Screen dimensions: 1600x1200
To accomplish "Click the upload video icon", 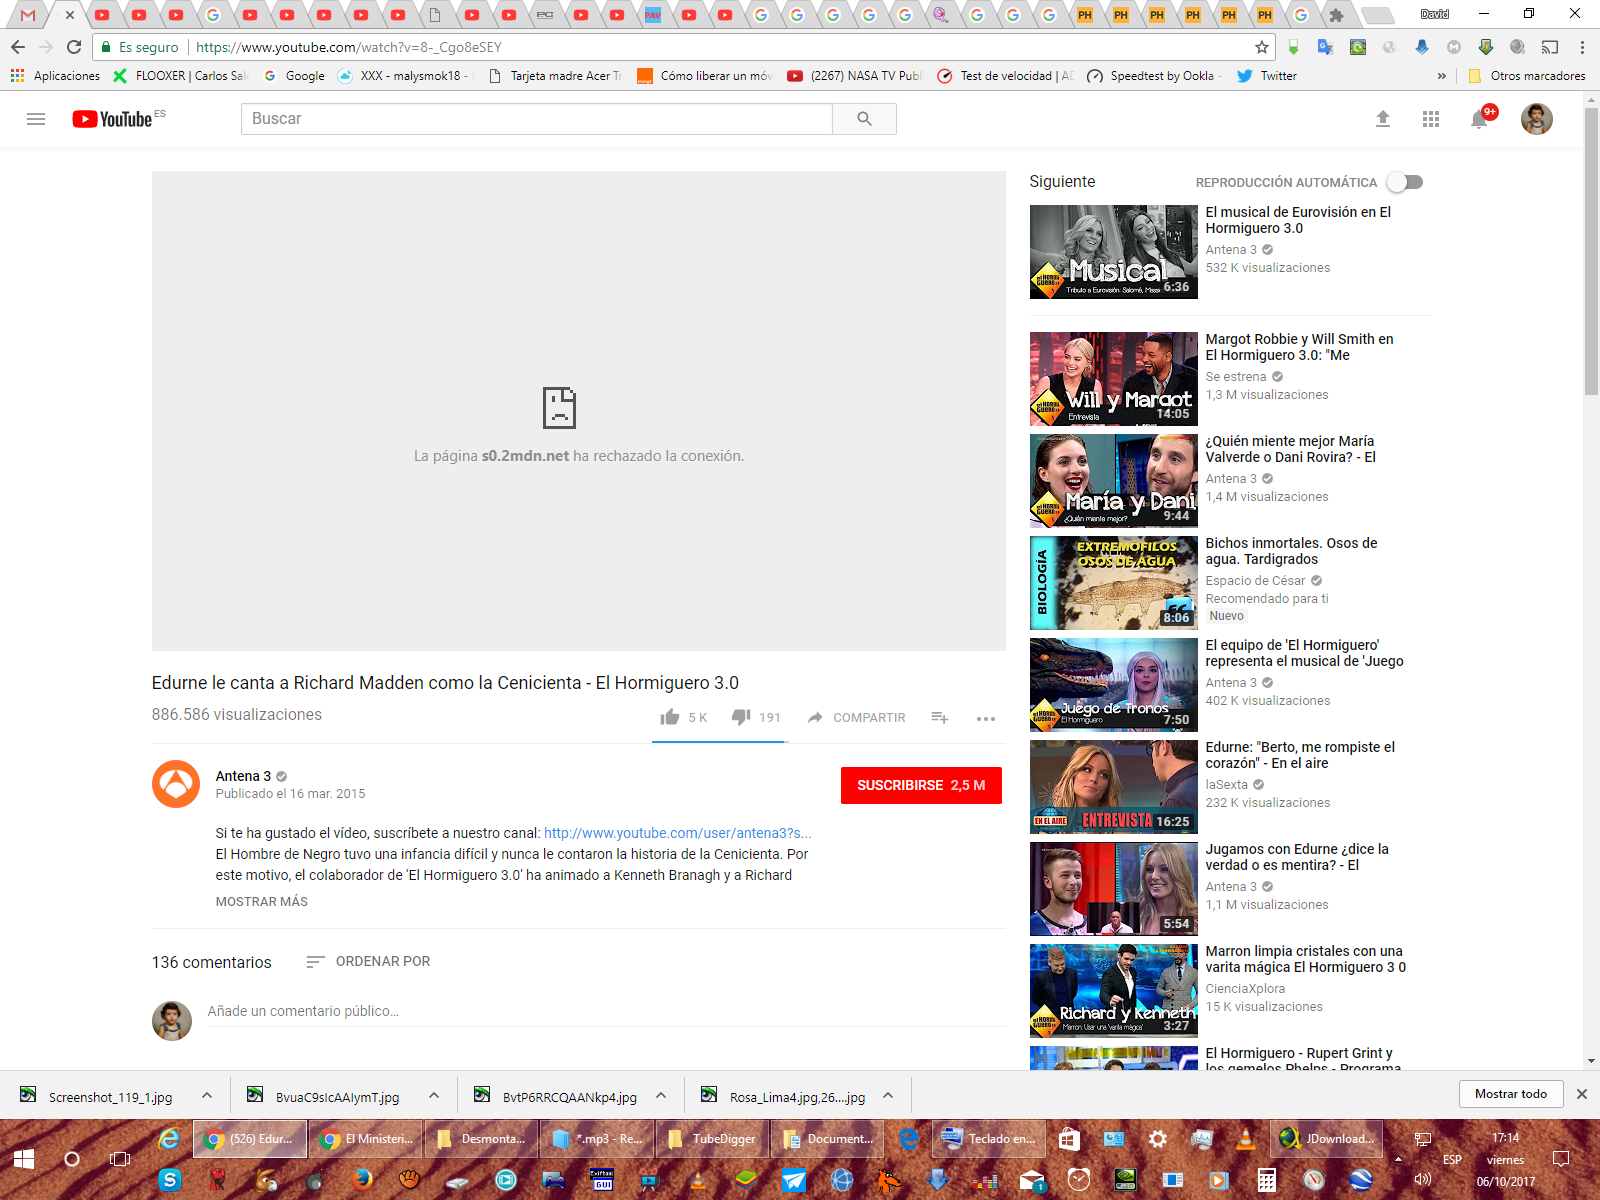I will tap(1383, 119).
